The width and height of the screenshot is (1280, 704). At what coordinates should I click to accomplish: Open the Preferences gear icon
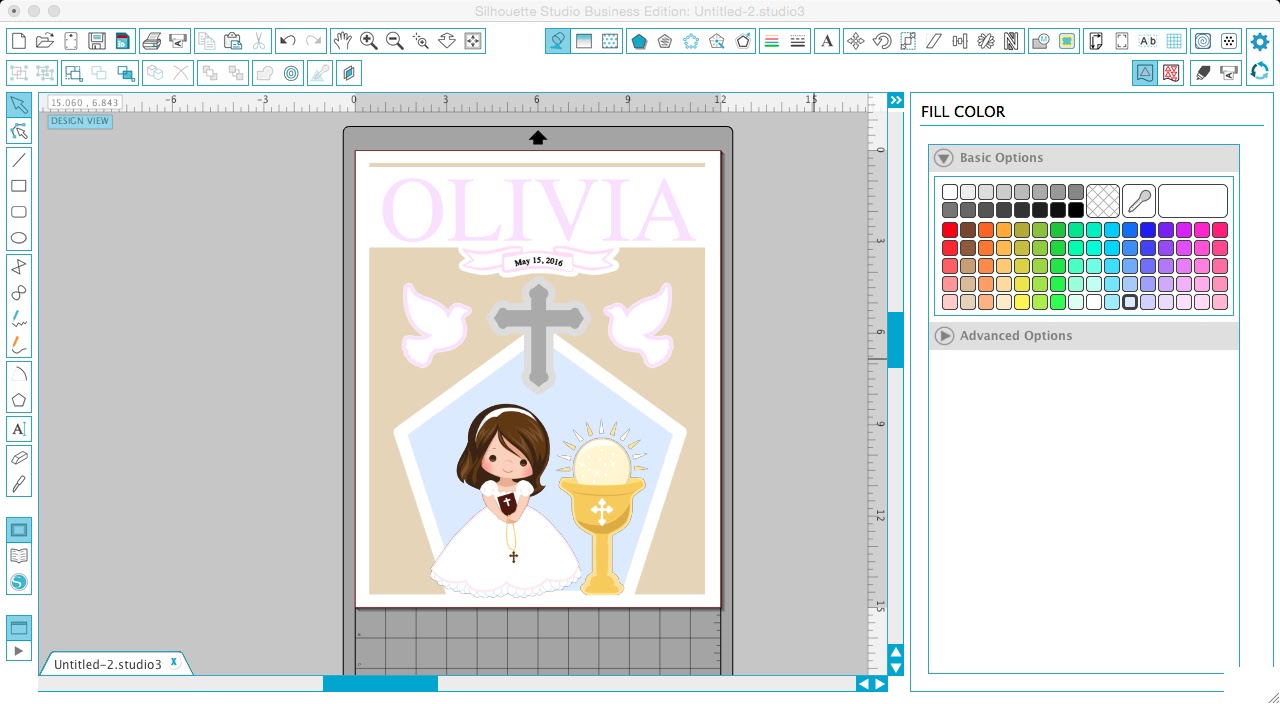tap(1258, 41)
